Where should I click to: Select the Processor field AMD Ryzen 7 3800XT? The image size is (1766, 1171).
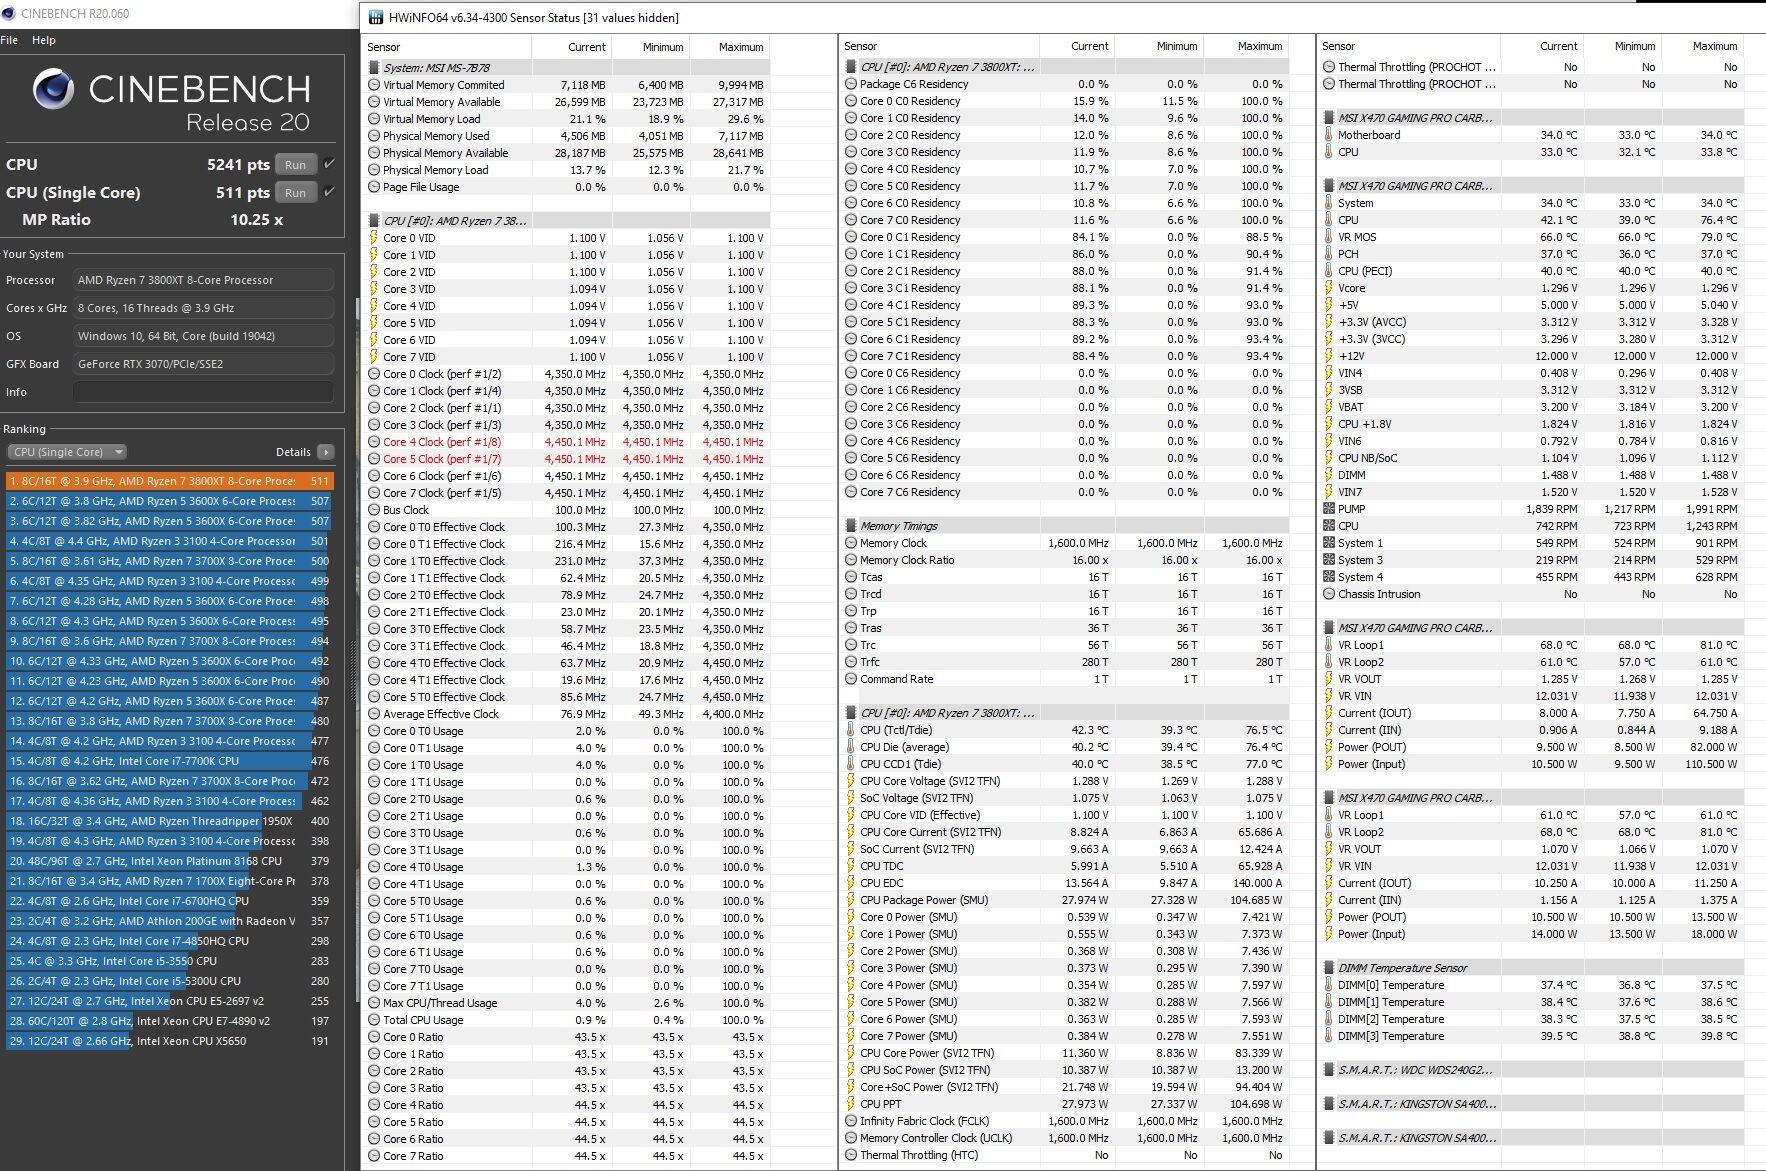pyautogui.click(x=203, y=280)
